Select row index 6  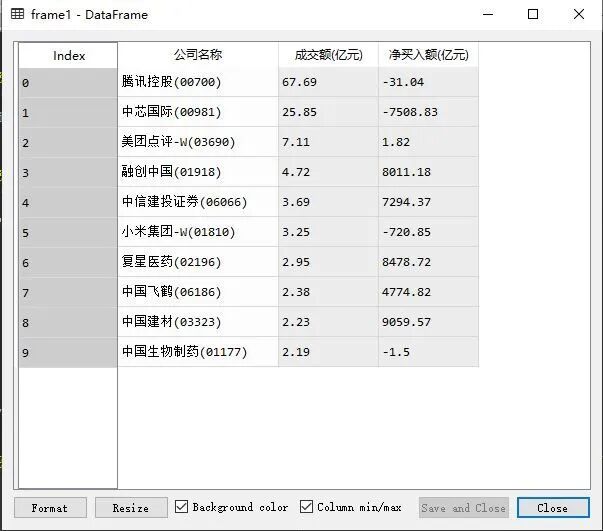[x=68, y=263]
